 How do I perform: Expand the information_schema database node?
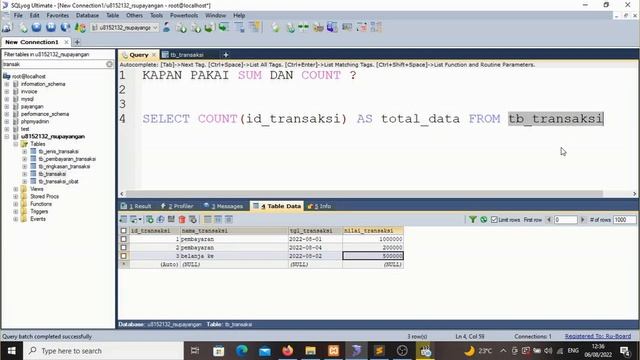tap(7, 84)
